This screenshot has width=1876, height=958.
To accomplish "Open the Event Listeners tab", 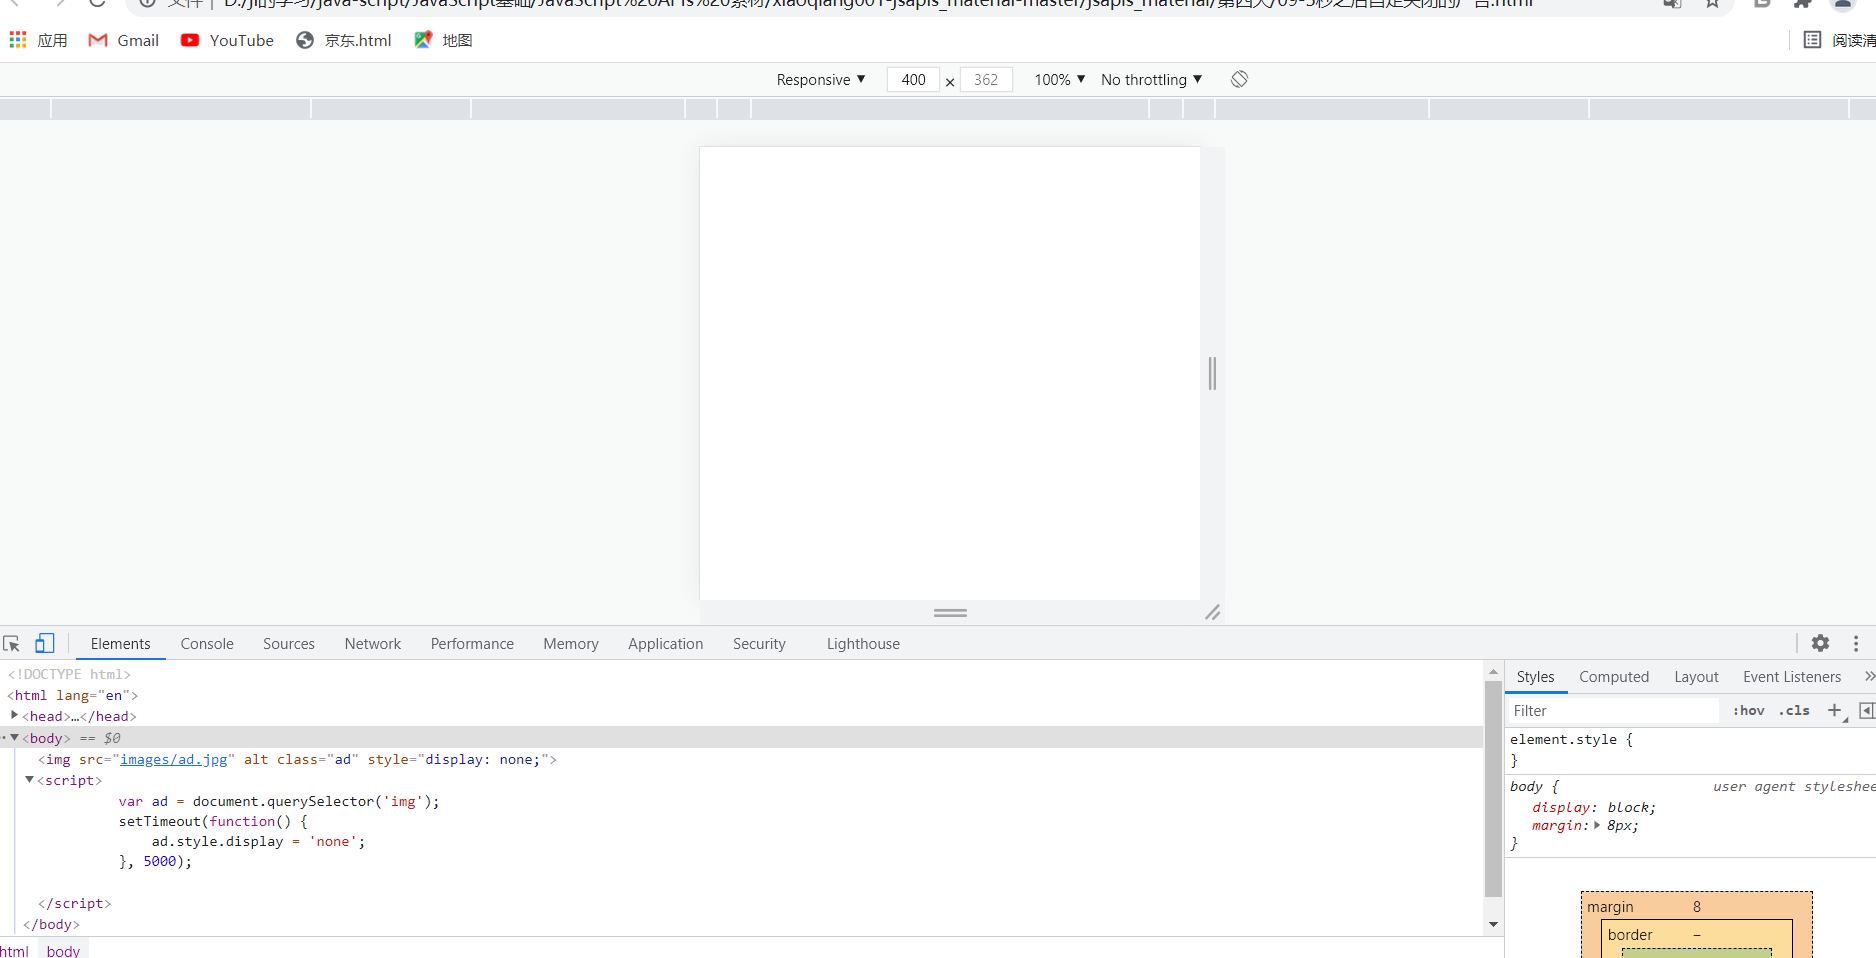I will (x=1792, y=677).
